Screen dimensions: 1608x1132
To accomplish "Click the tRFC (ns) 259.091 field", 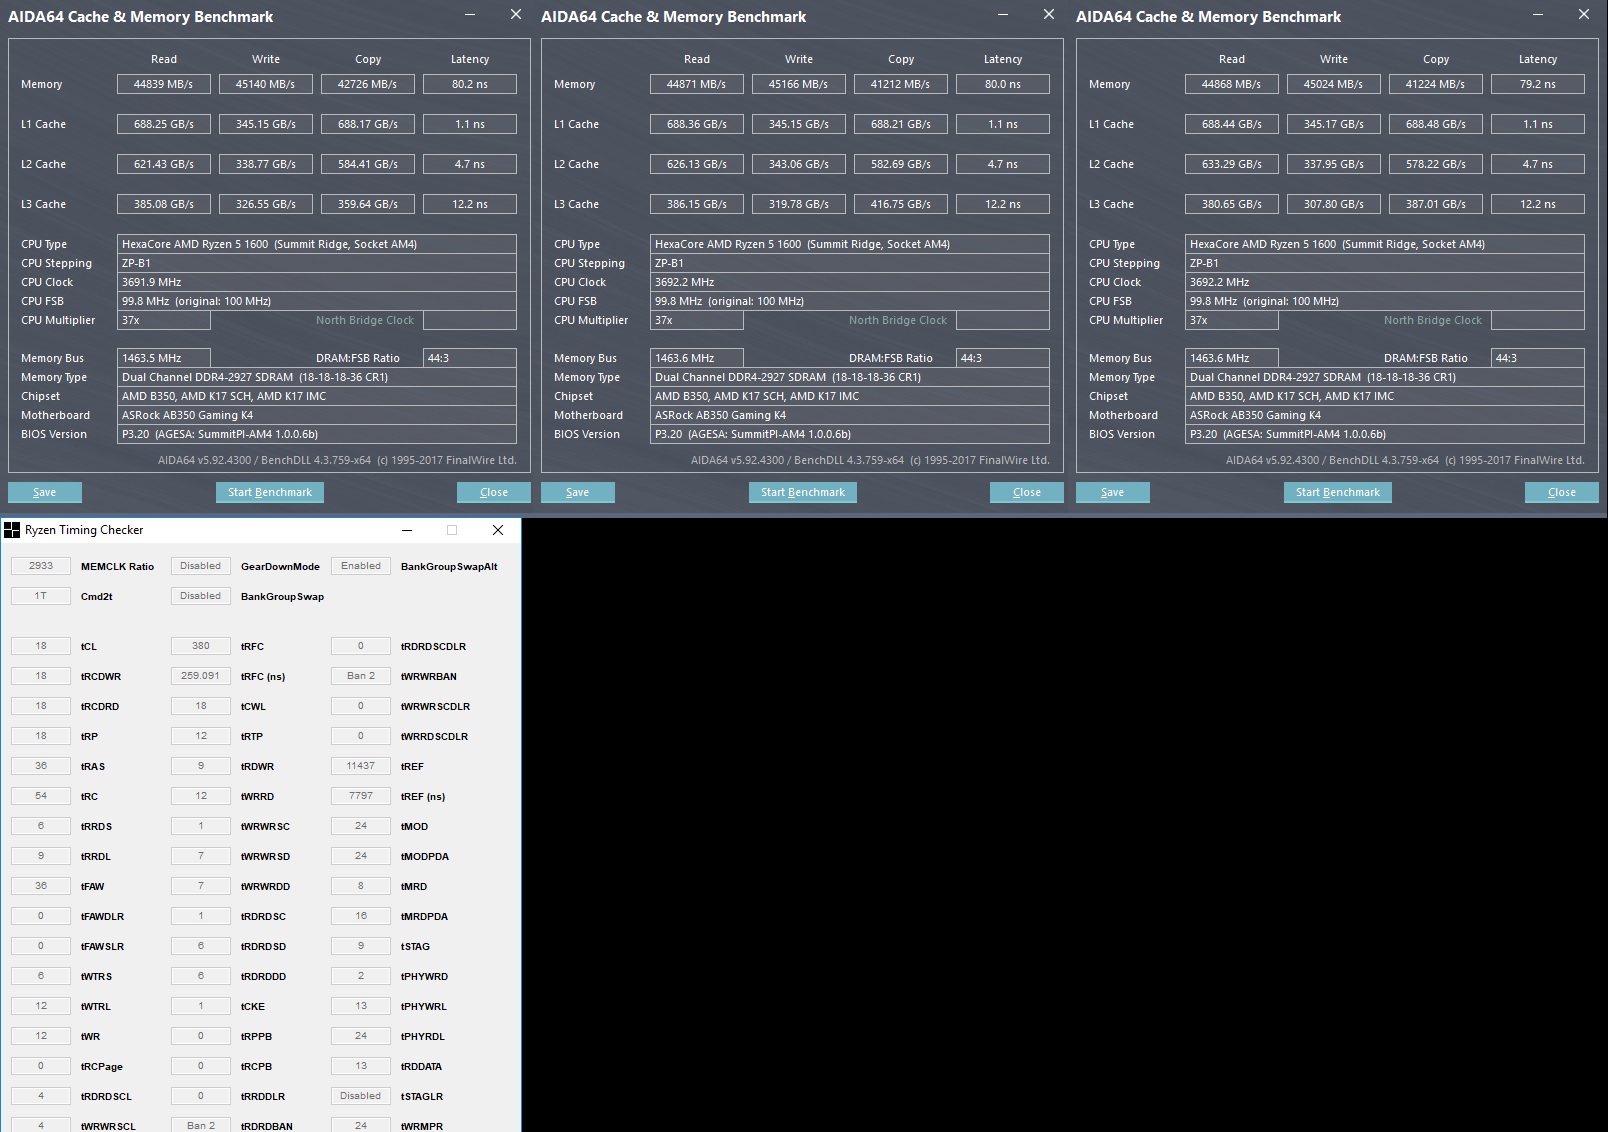I will [x=201, y=676].
